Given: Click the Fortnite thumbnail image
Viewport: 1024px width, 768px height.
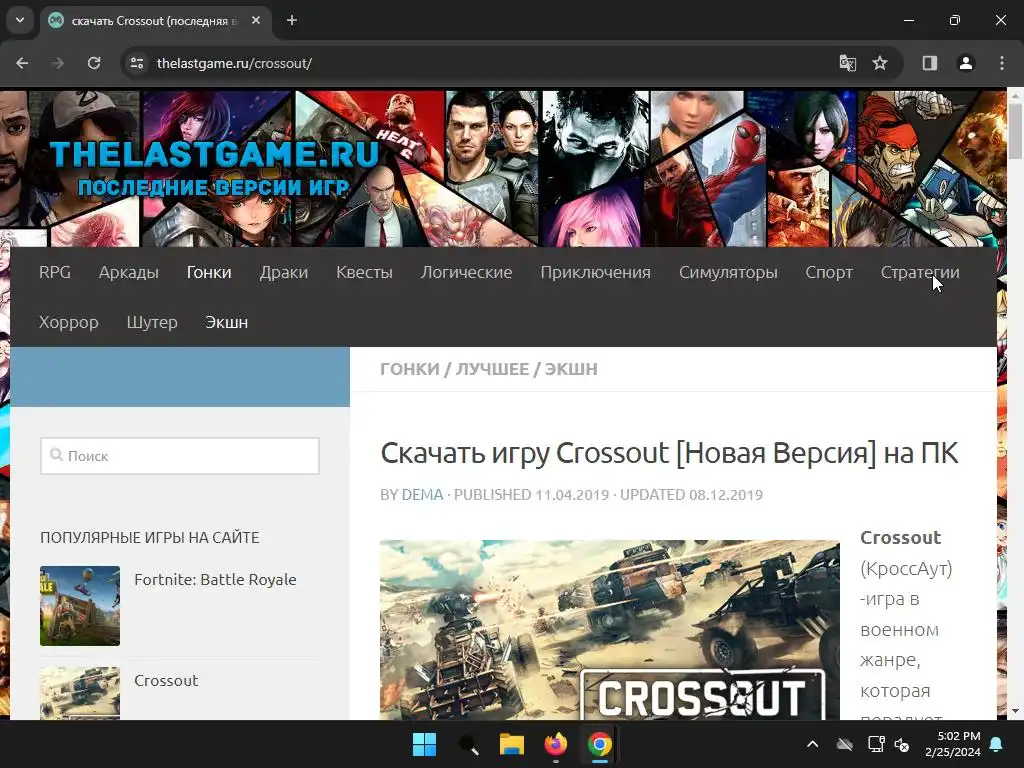Looking at the screenshot, I should [x=80, y=605].
